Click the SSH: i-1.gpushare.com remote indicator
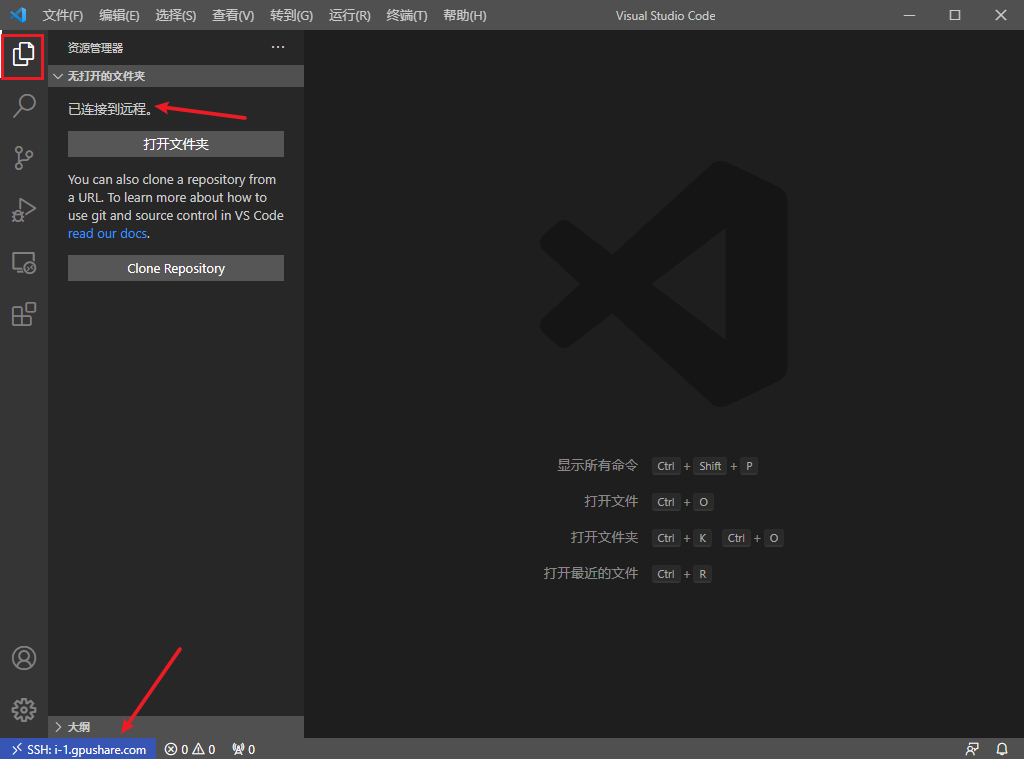The height and width of the screenshot is (759, 1024). (x=78, y=749)
